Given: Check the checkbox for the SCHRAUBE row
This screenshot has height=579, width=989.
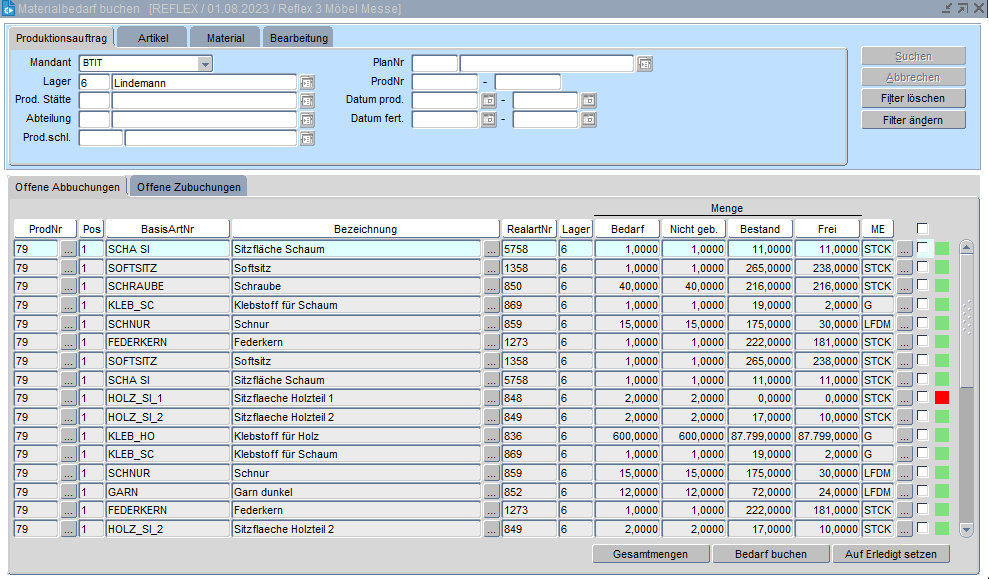Looking at the screenshot, I should 923,286.
